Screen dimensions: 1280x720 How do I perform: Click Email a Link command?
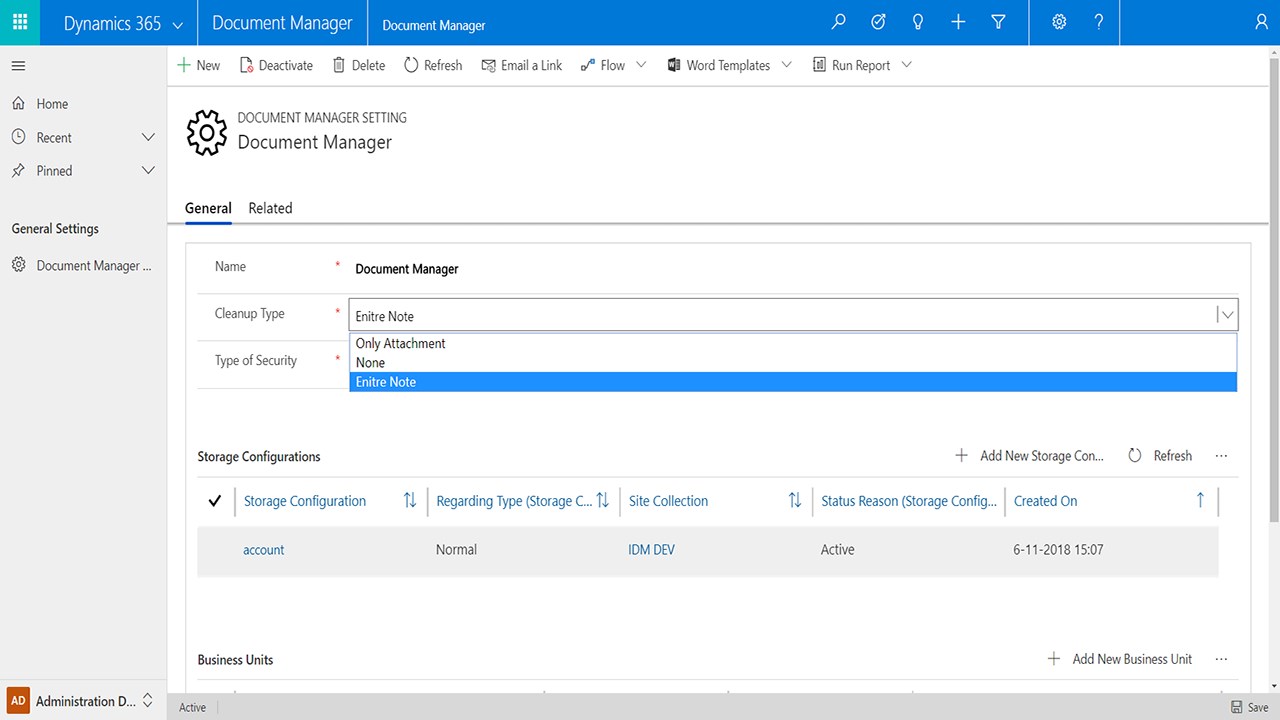(x=522, y=65)
